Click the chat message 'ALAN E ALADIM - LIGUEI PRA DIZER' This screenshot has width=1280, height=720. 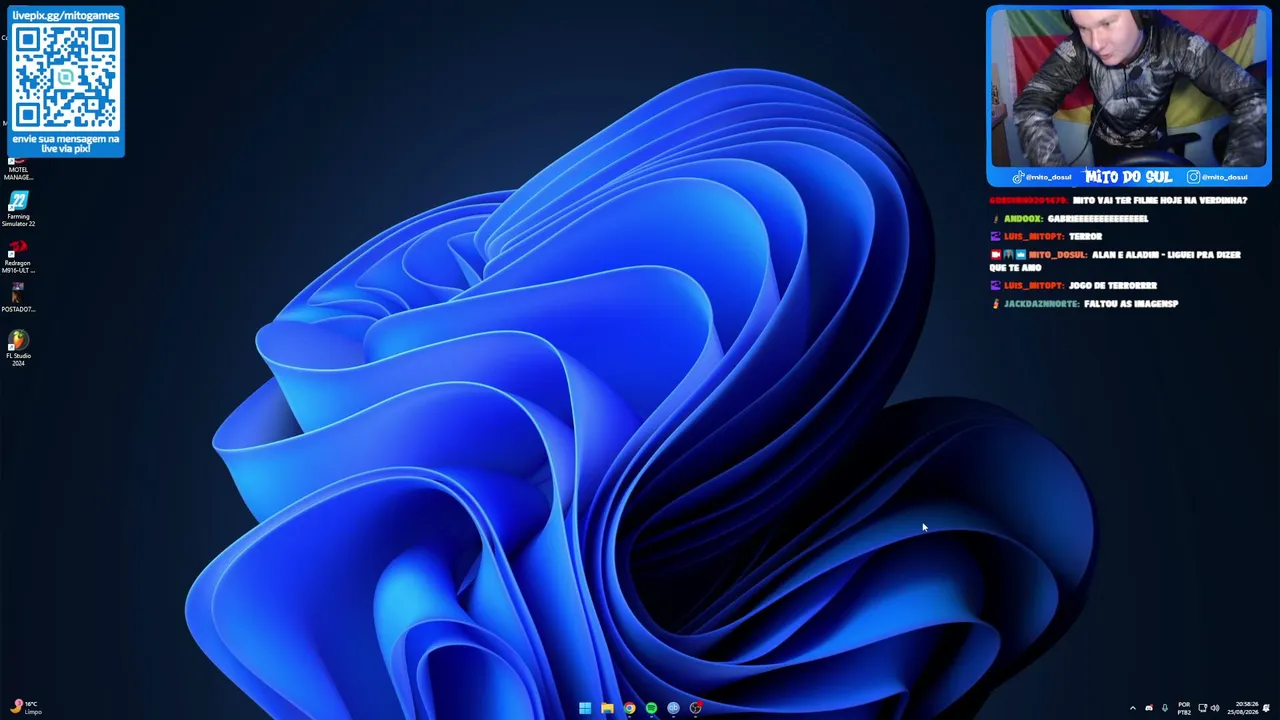1166,254
